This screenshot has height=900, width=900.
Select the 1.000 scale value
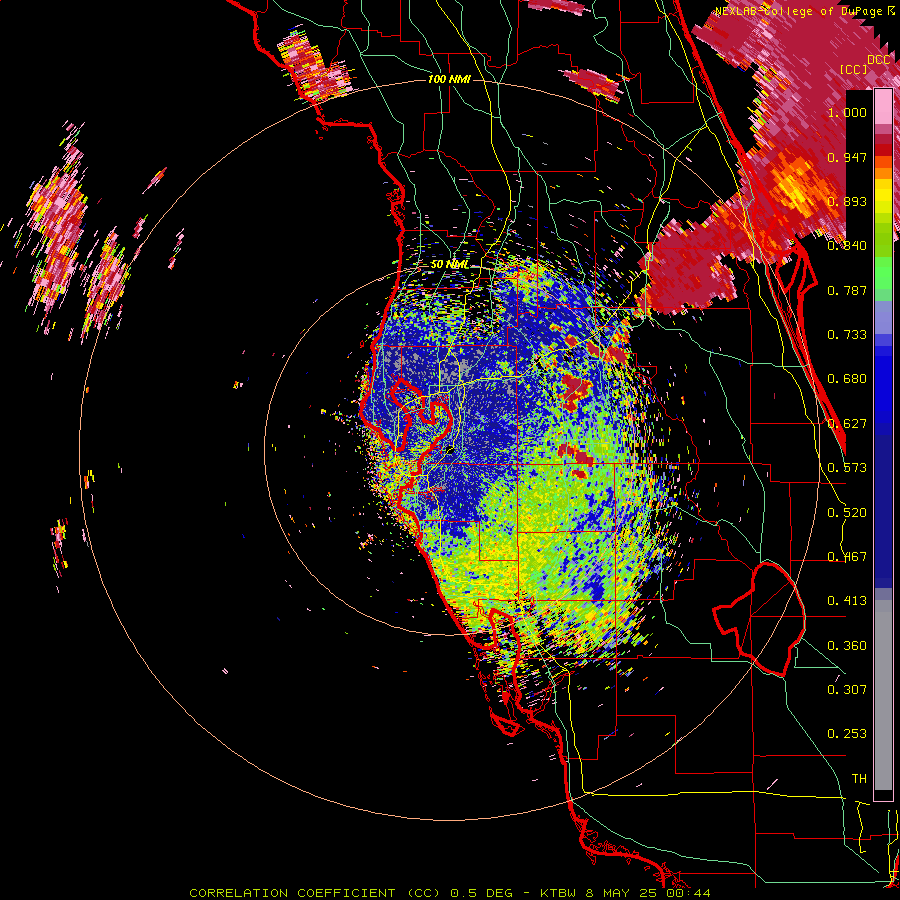847,112
